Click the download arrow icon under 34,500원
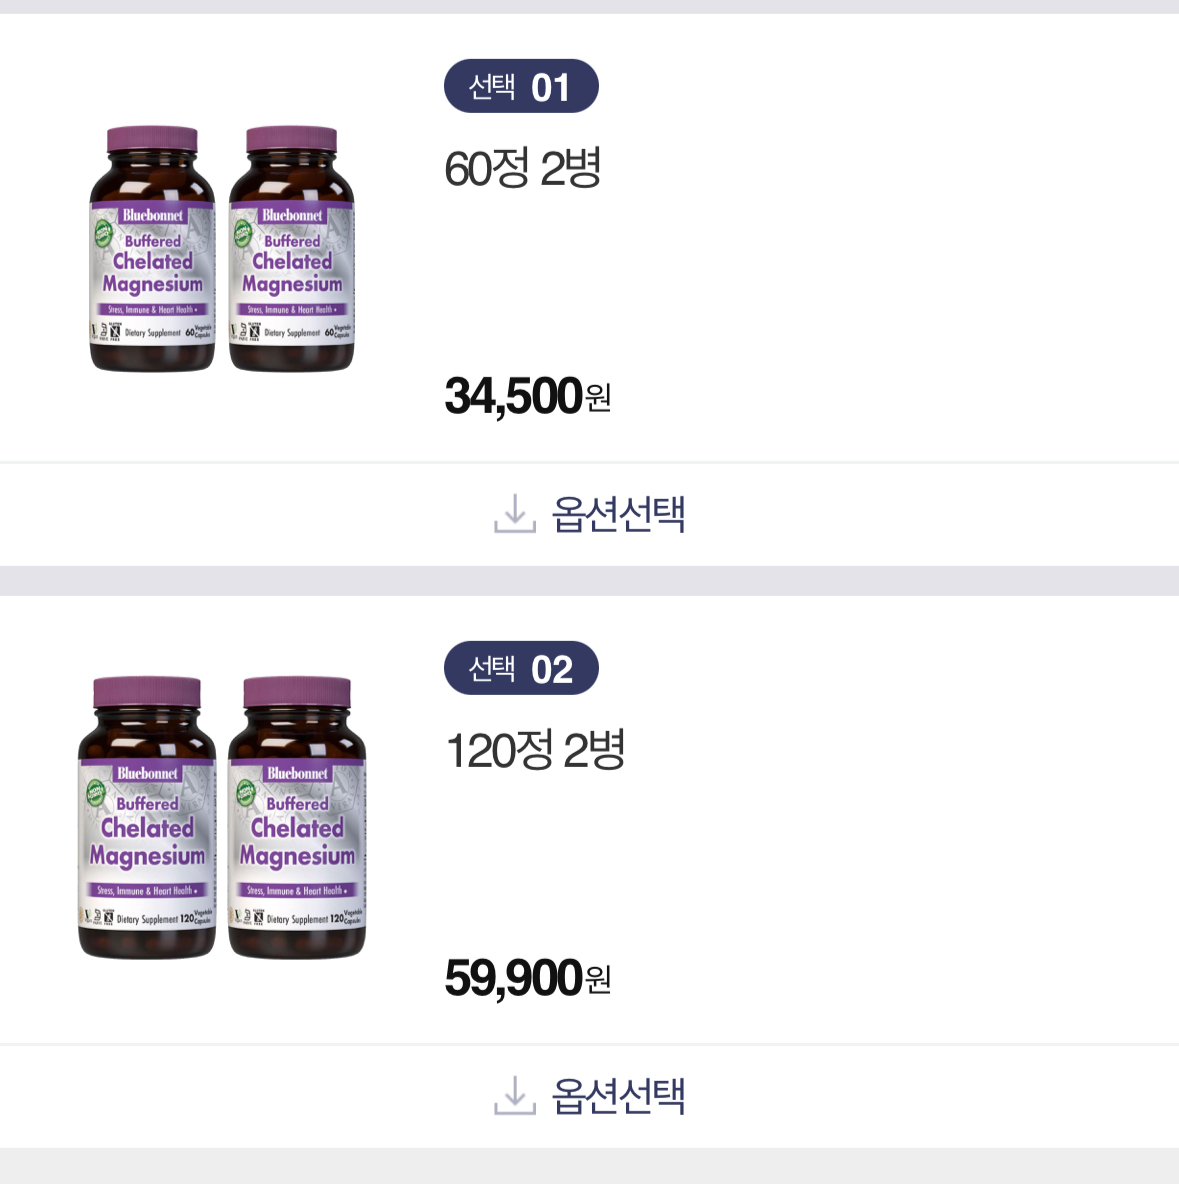 tap(514, 513)
